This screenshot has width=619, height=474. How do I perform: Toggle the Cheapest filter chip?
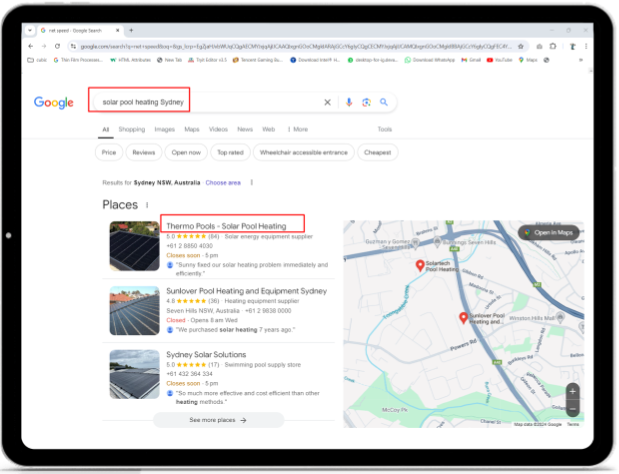click(x=377, y=152)
